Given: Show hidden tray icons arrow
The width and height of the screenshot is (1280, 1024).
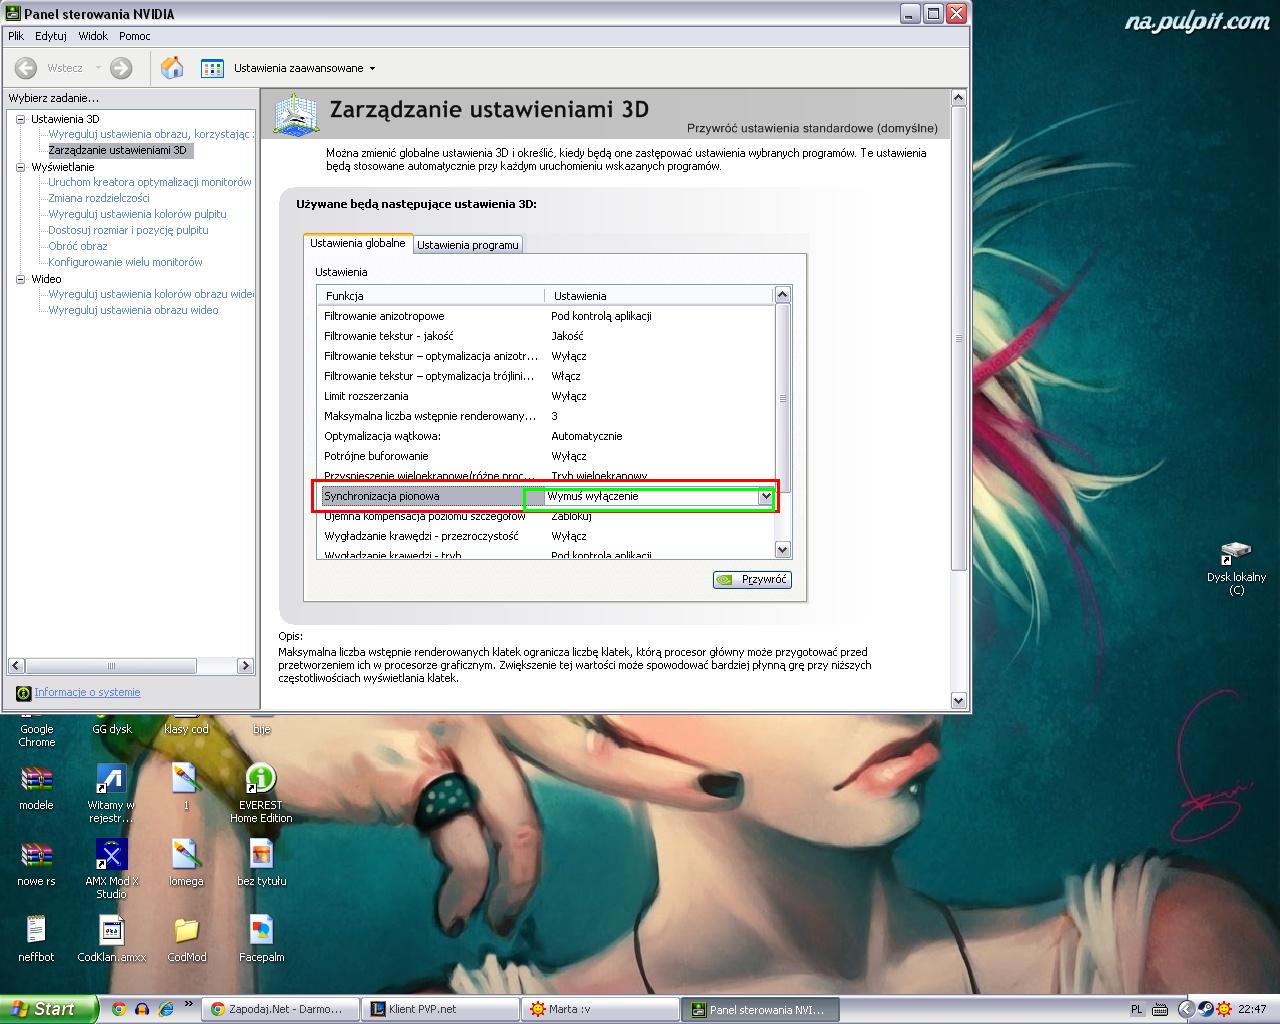Looking at the screenshot, I should (1186, 1009).
